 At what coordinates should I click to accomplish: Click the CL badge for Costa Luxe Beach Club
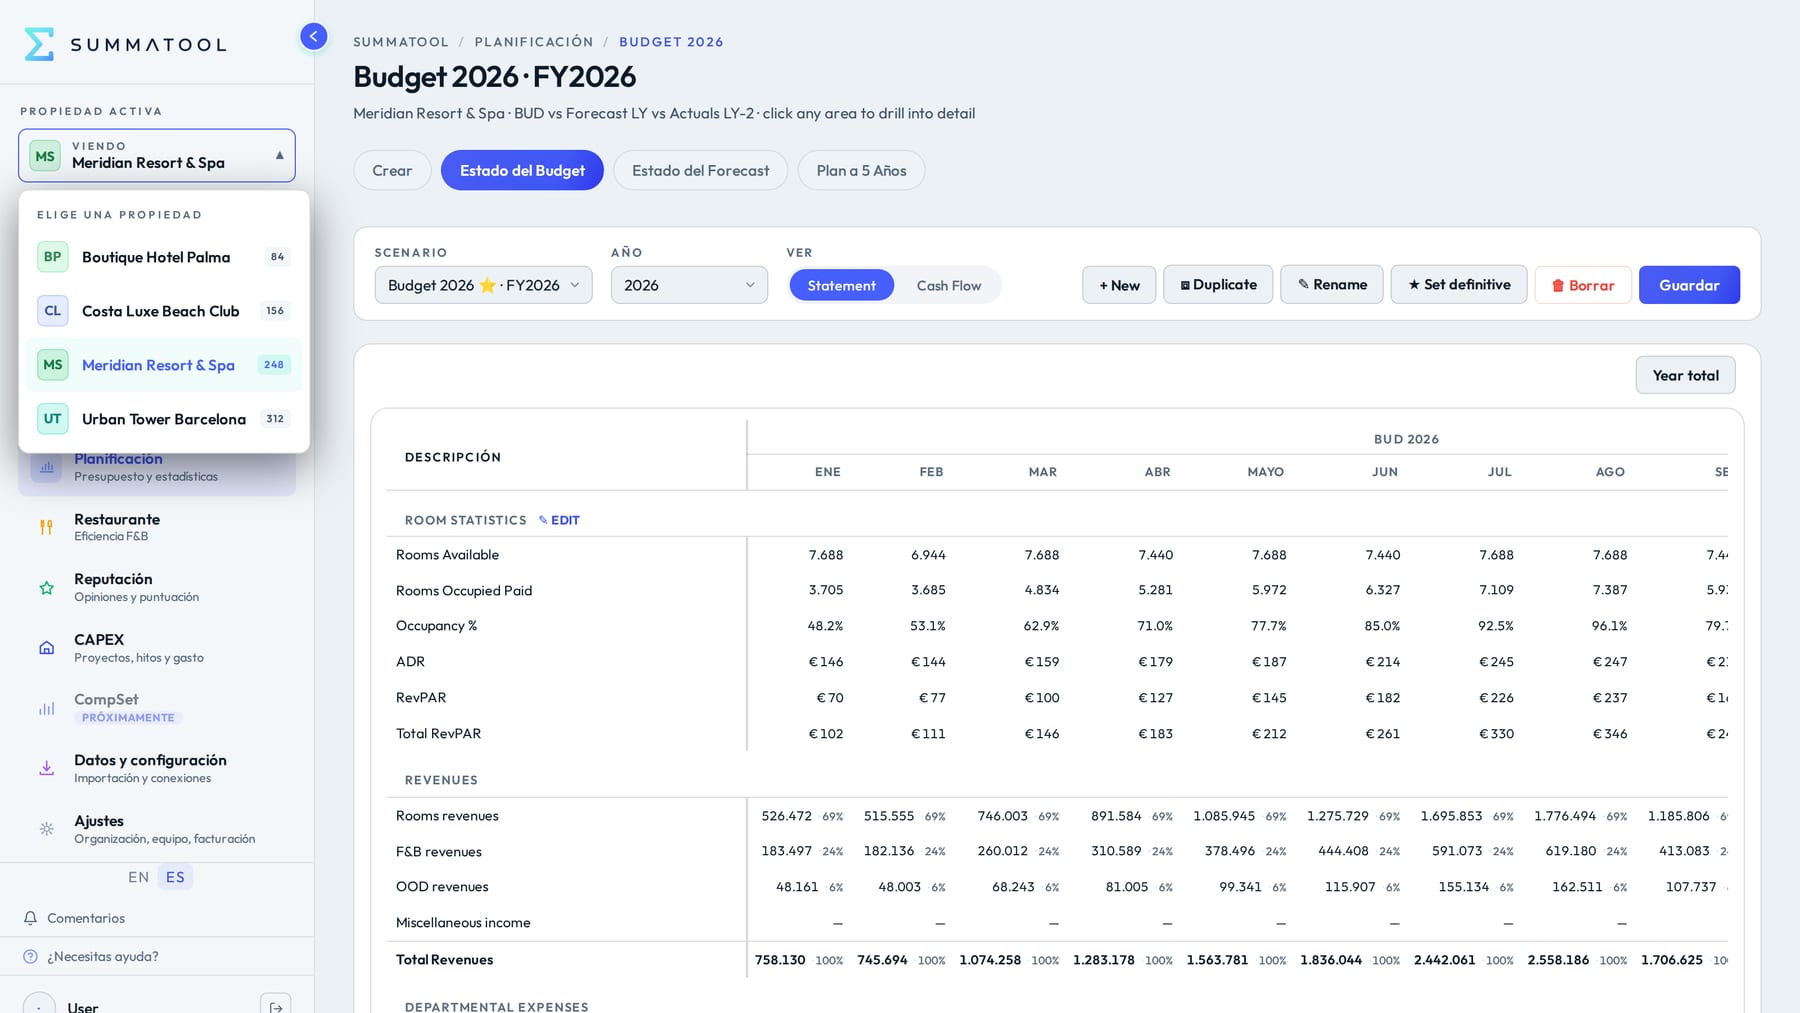click(53, 311)
